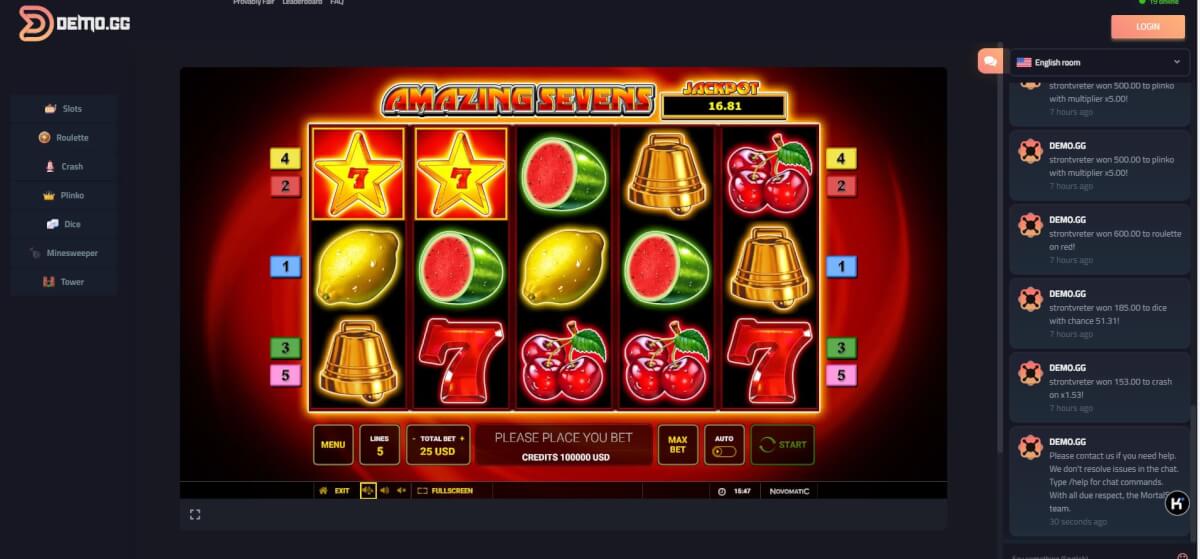The width and height of the screenshot is (1200, 559).
Task: Spin the reels with START
Action: coord(782,445)
